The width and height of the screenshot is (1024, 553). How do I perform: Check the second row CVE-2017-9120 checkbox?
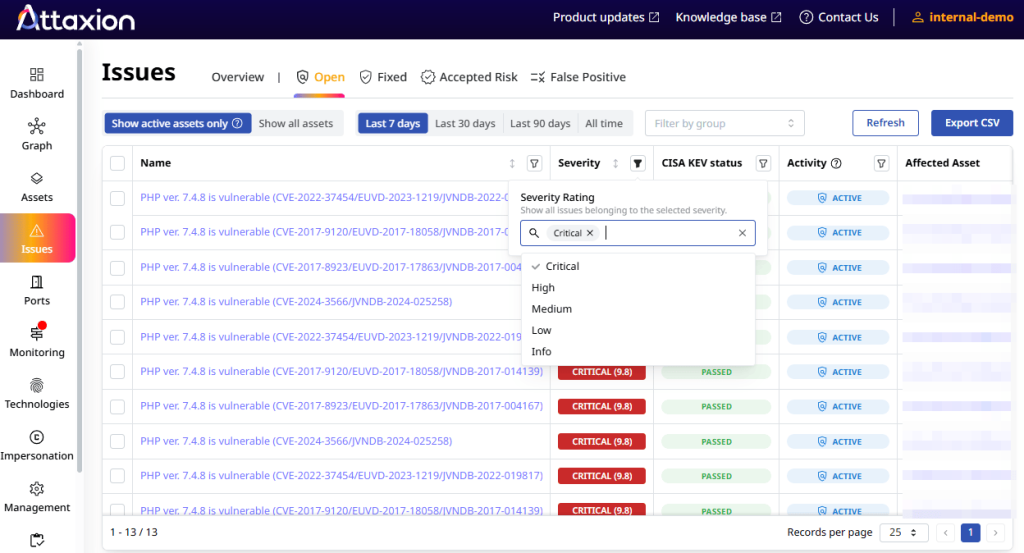[x=118, y=232]
